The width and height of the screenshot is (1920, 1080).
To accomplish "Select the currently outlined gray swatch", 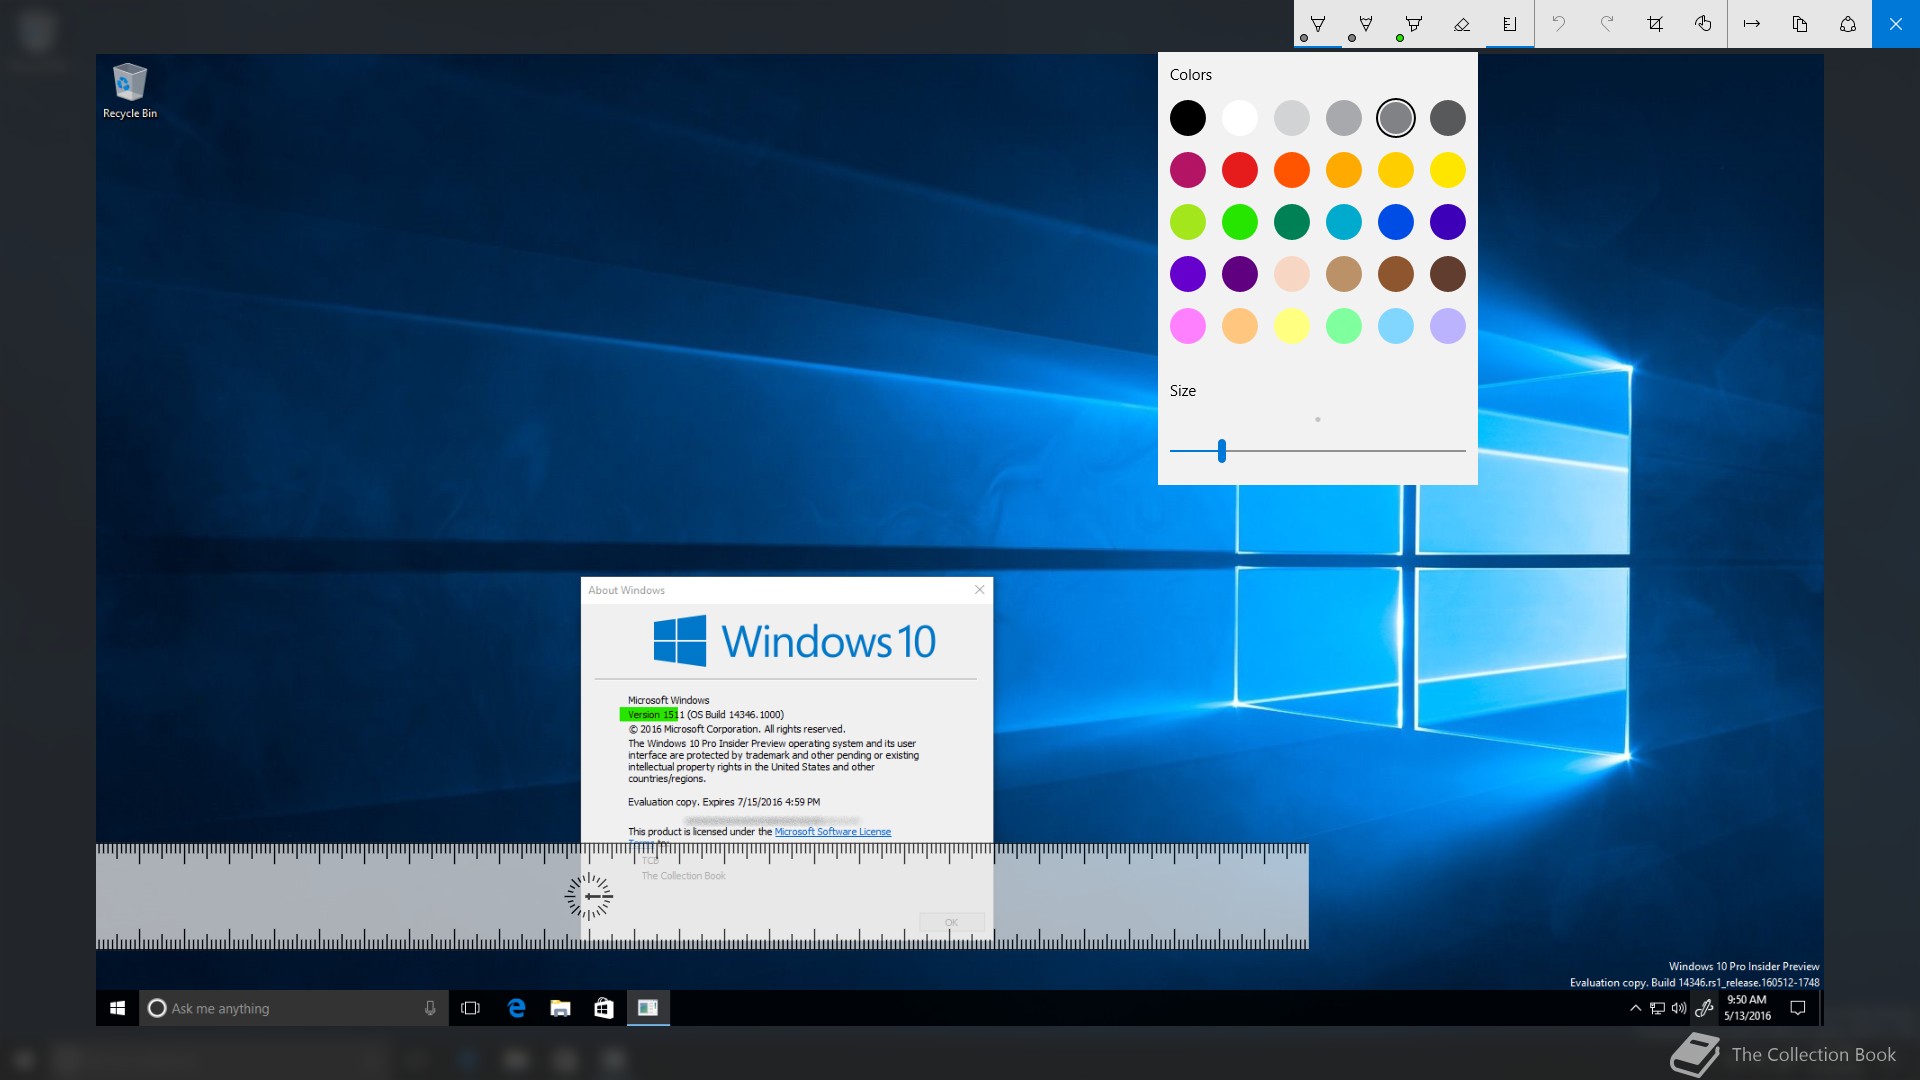I will pos(1396,118).
